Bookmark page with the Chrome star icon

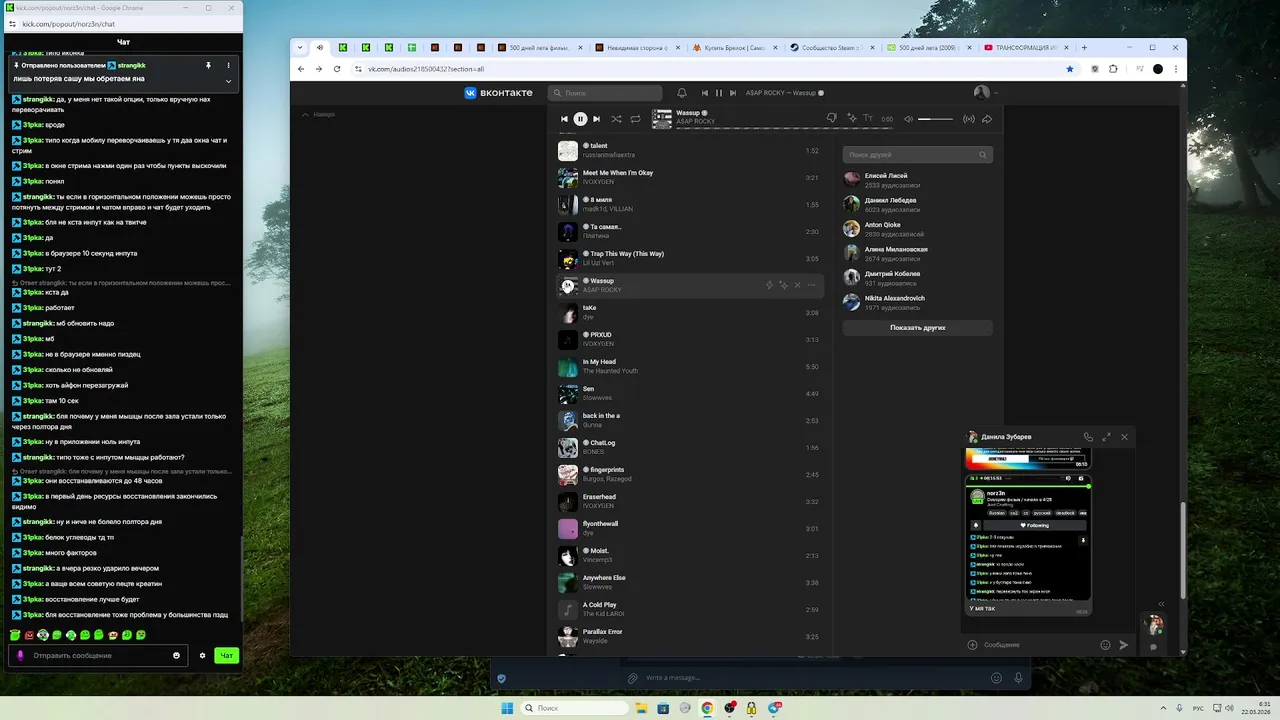point(1069,69)
